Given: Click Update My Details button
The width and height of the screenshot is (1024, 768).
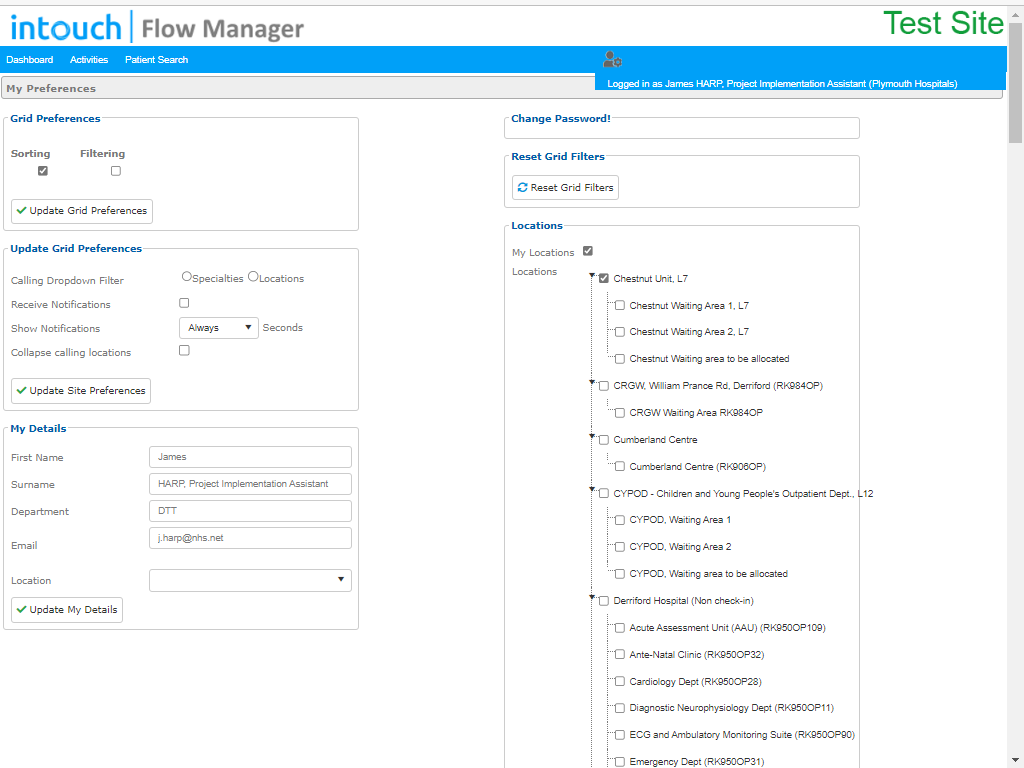Looking at the screenshot, I should [67, 609].
